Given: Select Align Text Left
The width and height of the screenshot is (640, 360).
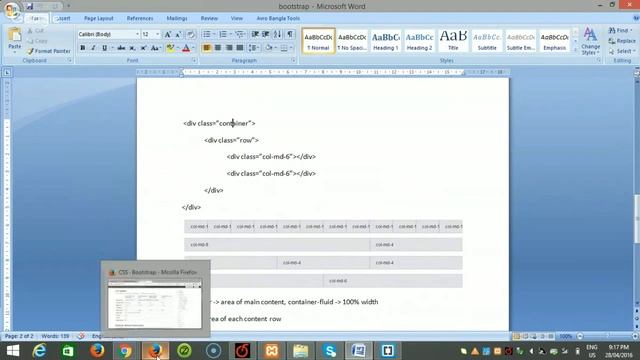Looking at the screenshot, I should click(207, 48).
